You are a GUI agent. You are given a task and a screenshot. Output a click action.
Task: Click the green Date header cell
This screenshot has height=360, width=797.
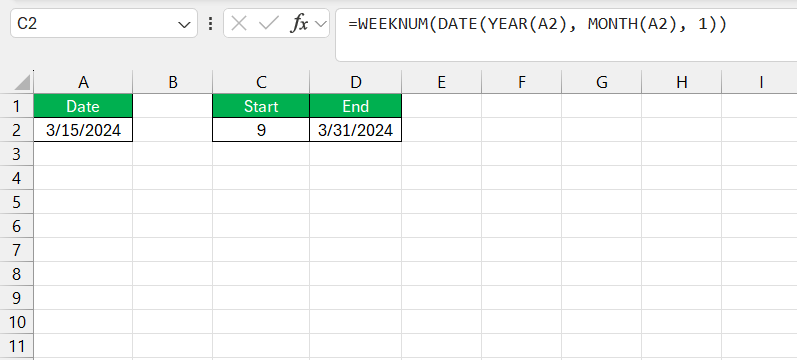[83, 106]
